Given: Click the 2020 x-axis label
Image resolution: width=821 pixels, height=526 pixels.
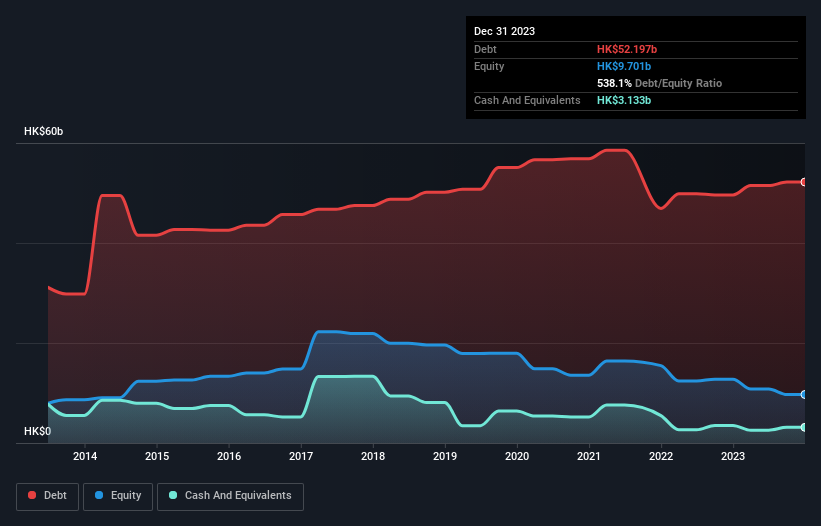Looking at the screenshot, I should (517, 456).
